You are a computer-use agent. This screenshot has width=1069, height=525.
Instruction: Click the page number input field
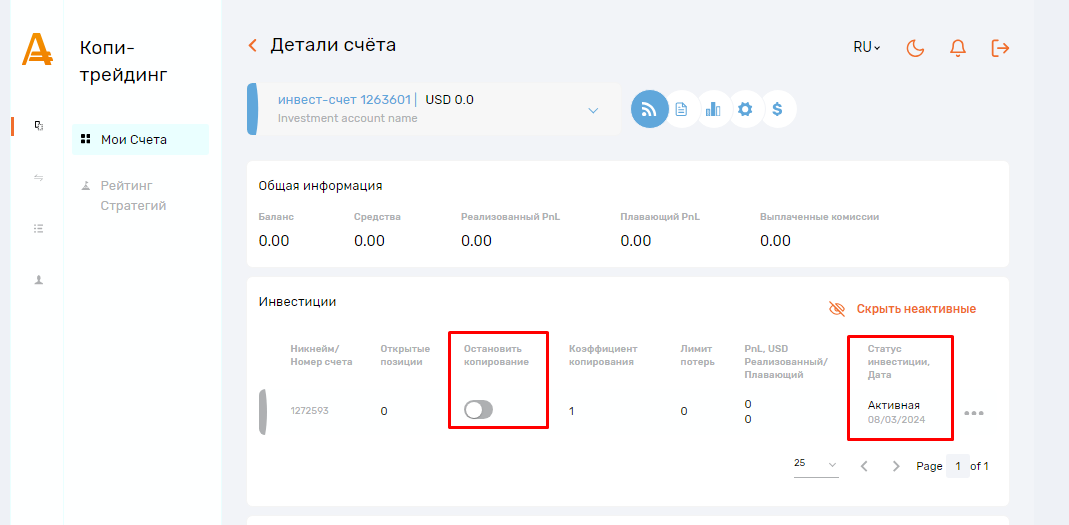click(x=957, y=466)
